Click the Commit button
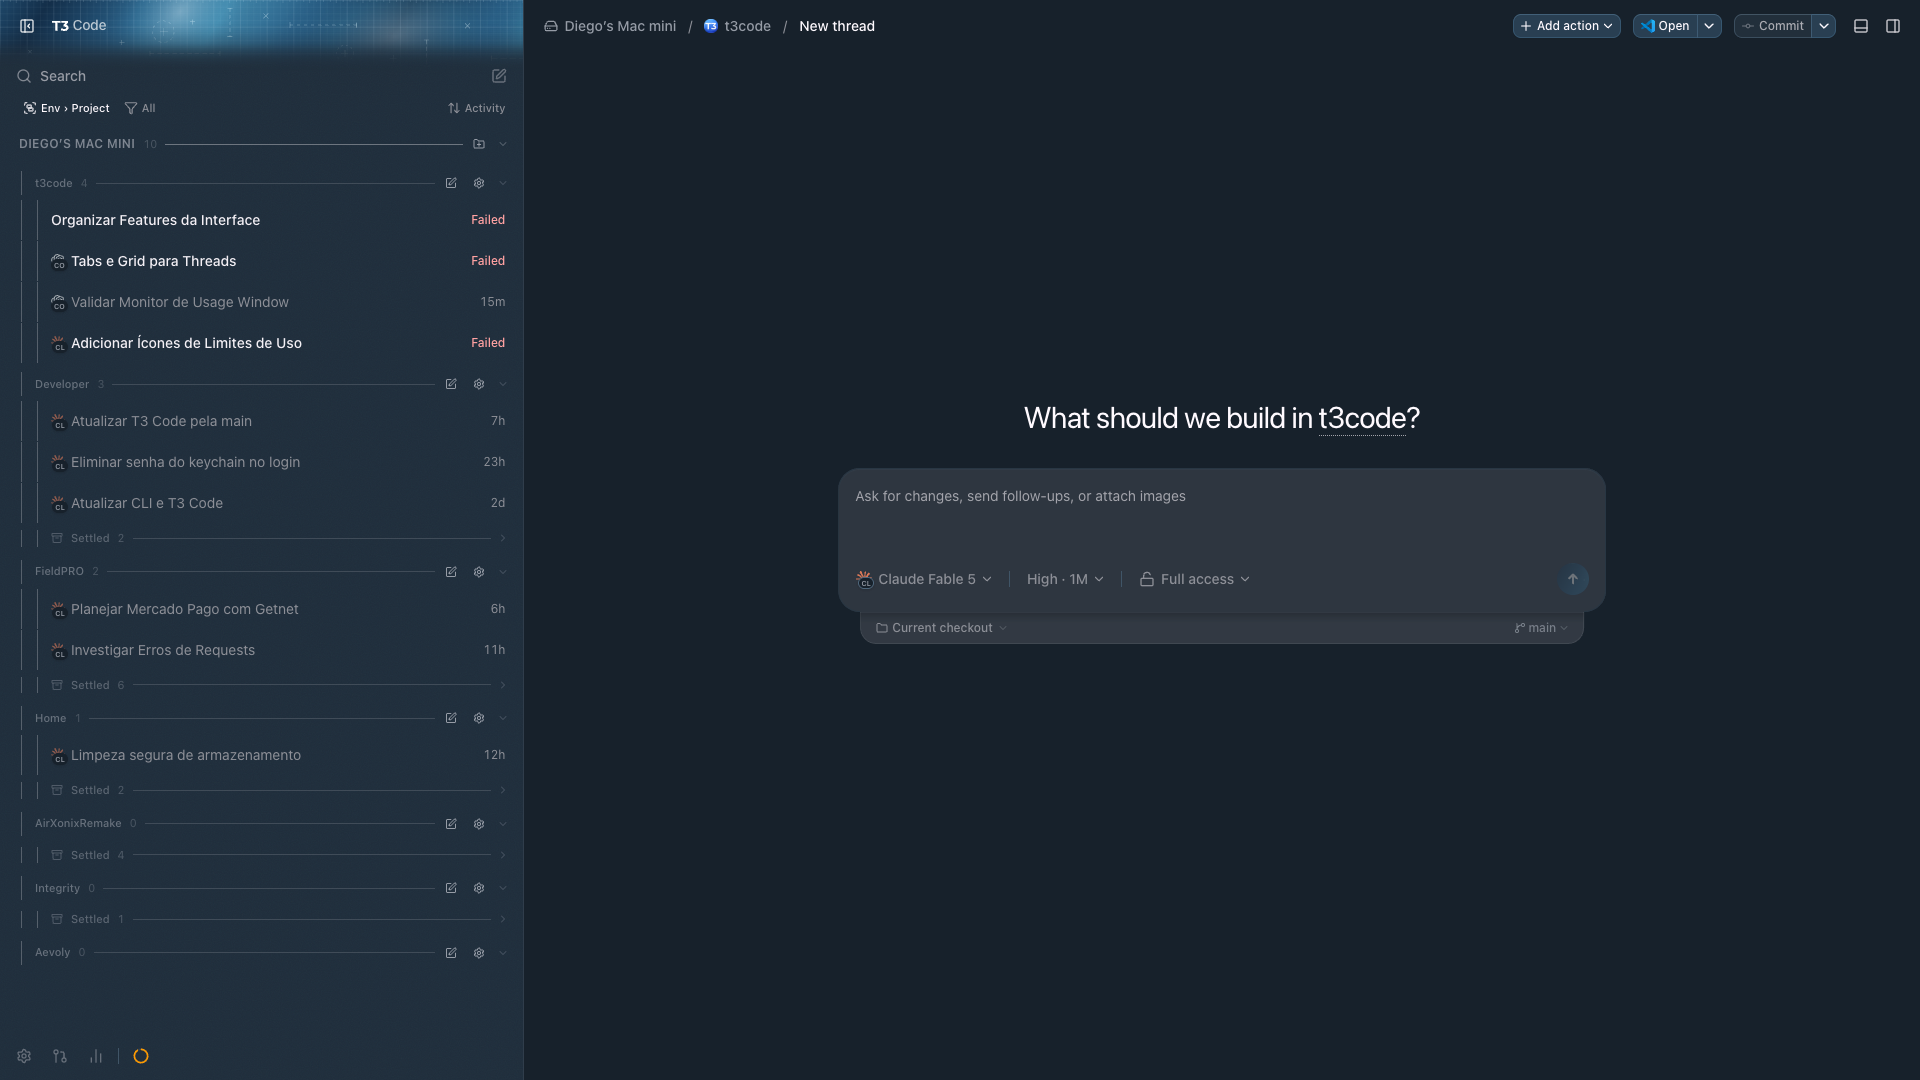This screenshot has height=1080, width=1920. [1773, 26]
